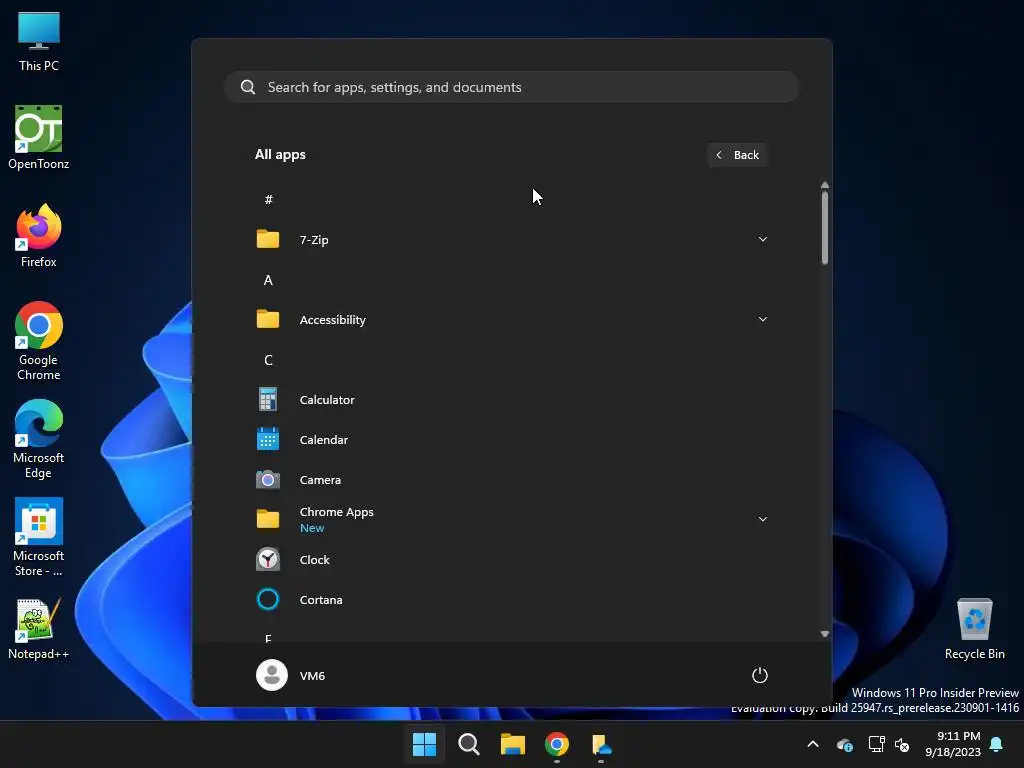Click the scrollbar up arrow in All apps
The width and height of the screenshot is (1024, 768).
[x=825, y=185]
